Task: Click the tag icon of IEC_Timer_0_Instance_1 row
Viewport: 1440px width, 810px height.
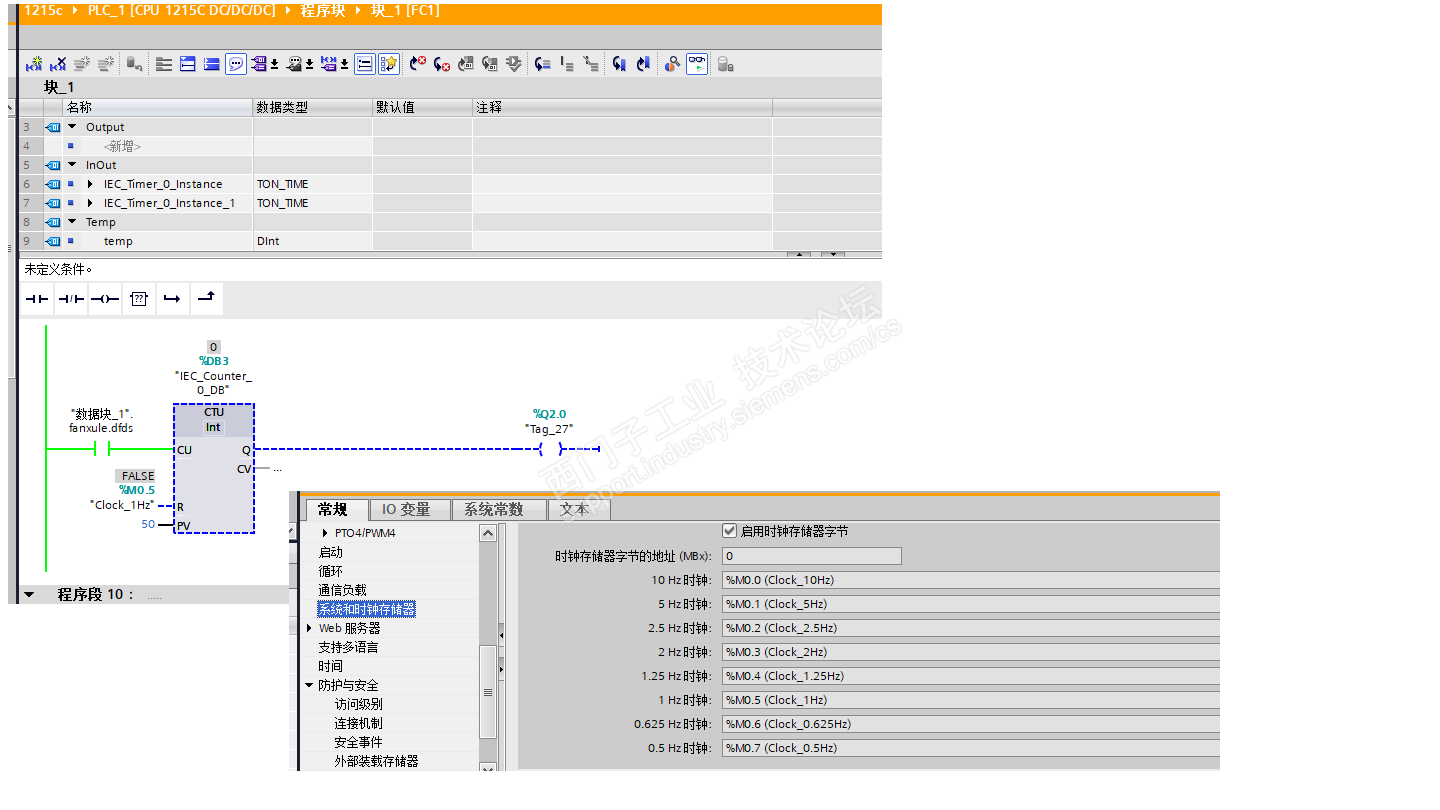Action: pos(54,204)
